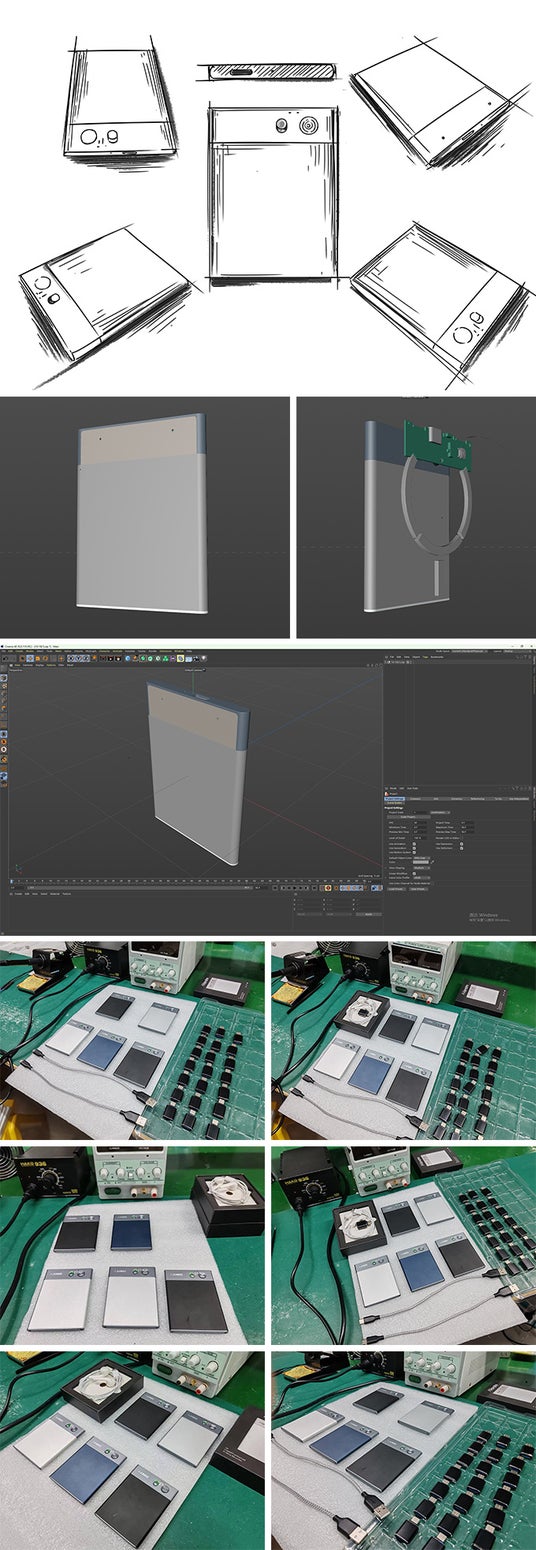Open the View Clipping dropdown
This screenshot has height=1550, width=536.
(422, 867)
